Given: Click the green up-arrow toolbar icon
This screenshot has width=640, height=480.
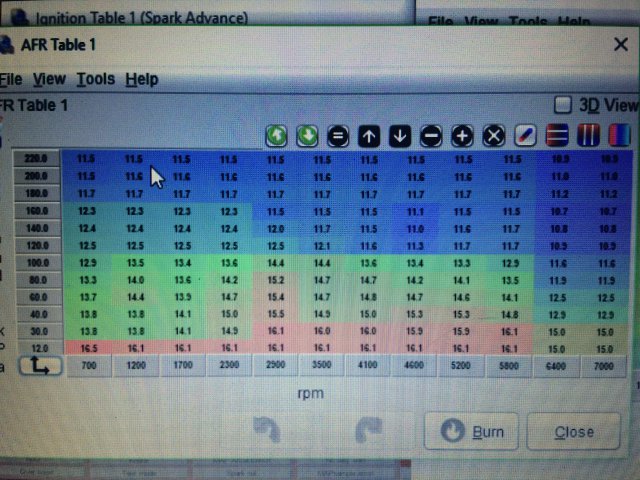Looking at the screenshot, I should tap(276, 135).
